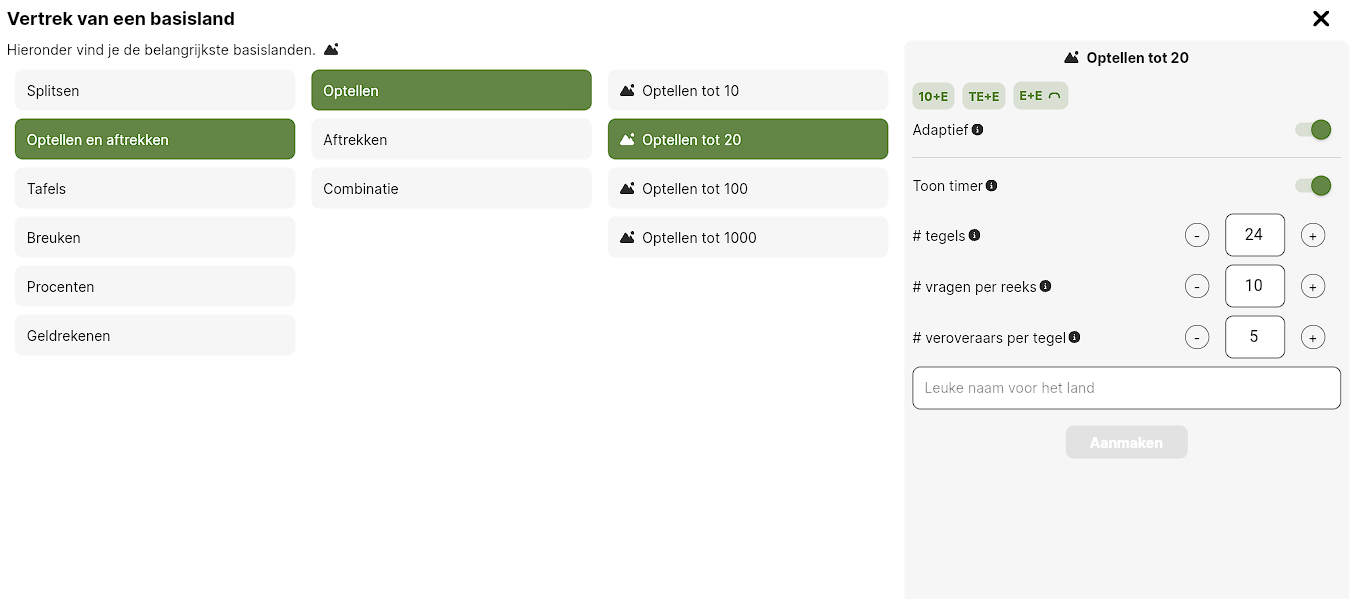This screenshot has height=599, width=1352.
Task: Select the Tafels category
Action: (155, 189)
